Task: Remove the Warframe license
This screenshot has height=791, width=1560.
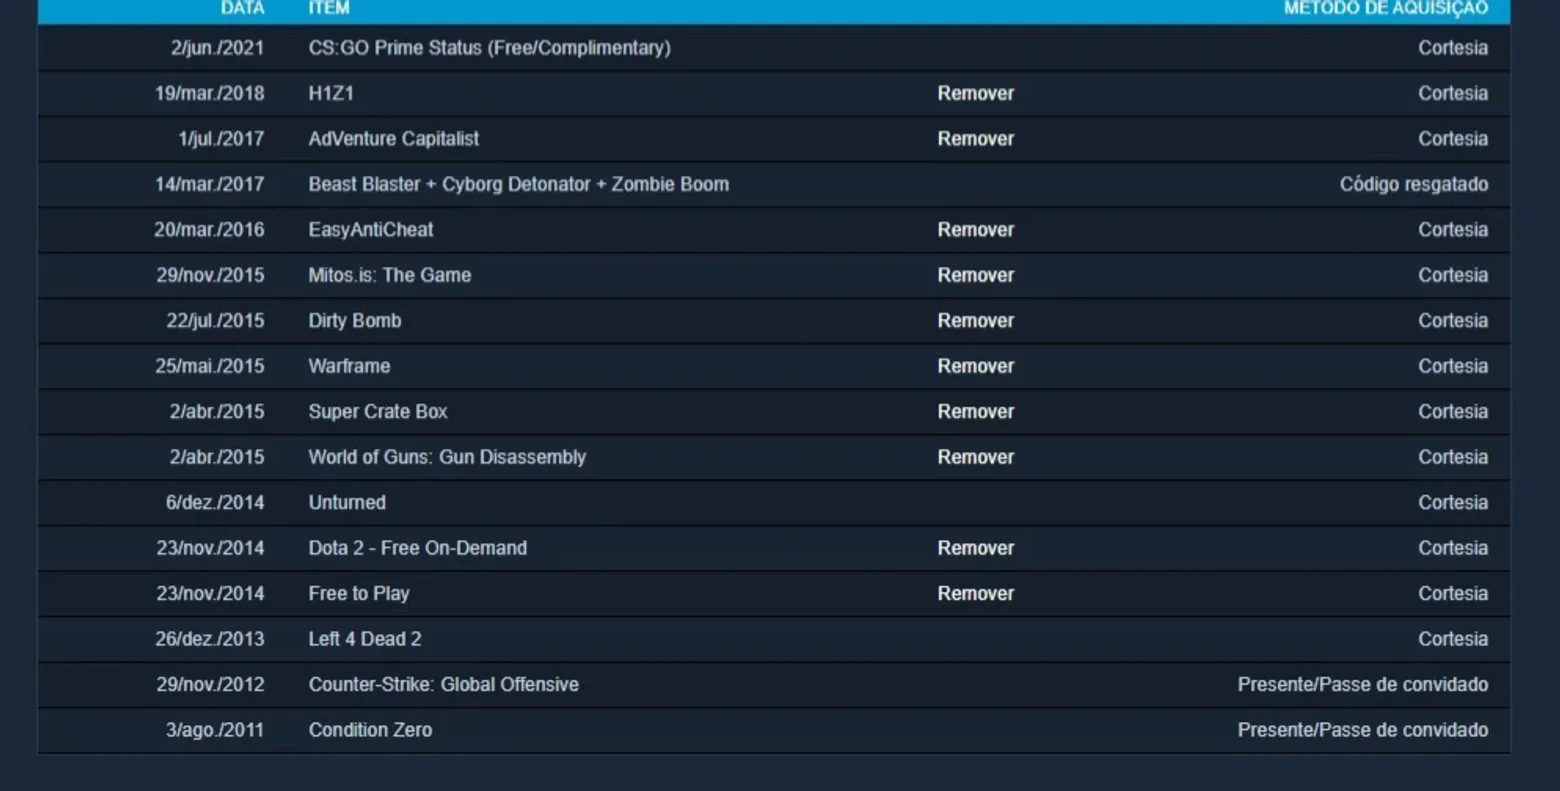Action: point(975,366)
